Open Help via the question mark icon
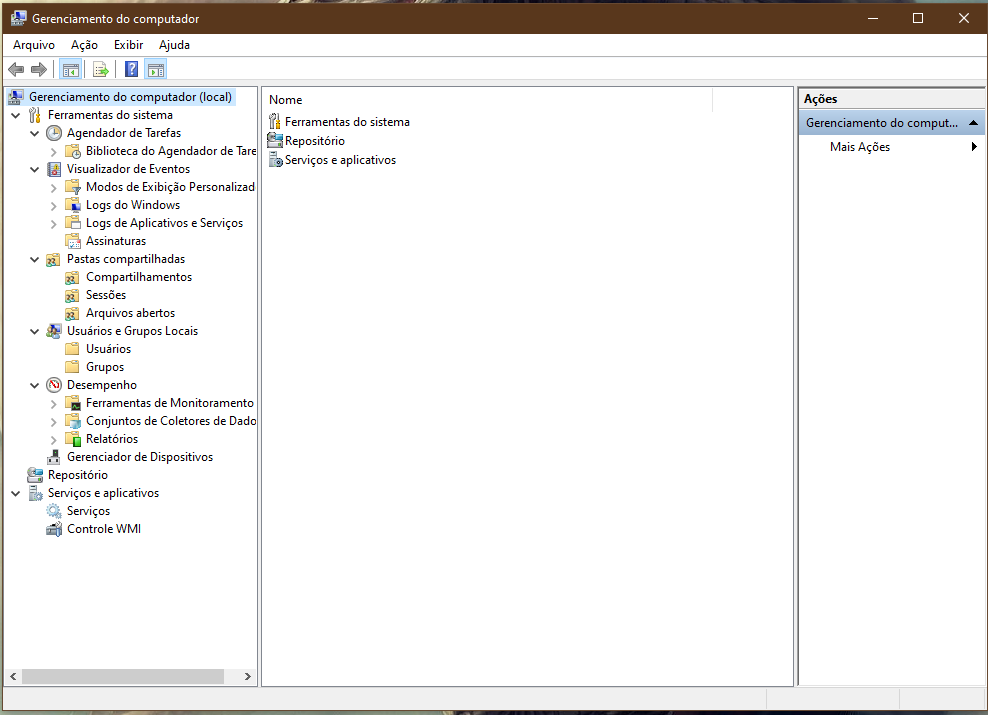Image resolution: width=988 pixels, height=715 pixels. pyautogui.click(x=131, y=69)
